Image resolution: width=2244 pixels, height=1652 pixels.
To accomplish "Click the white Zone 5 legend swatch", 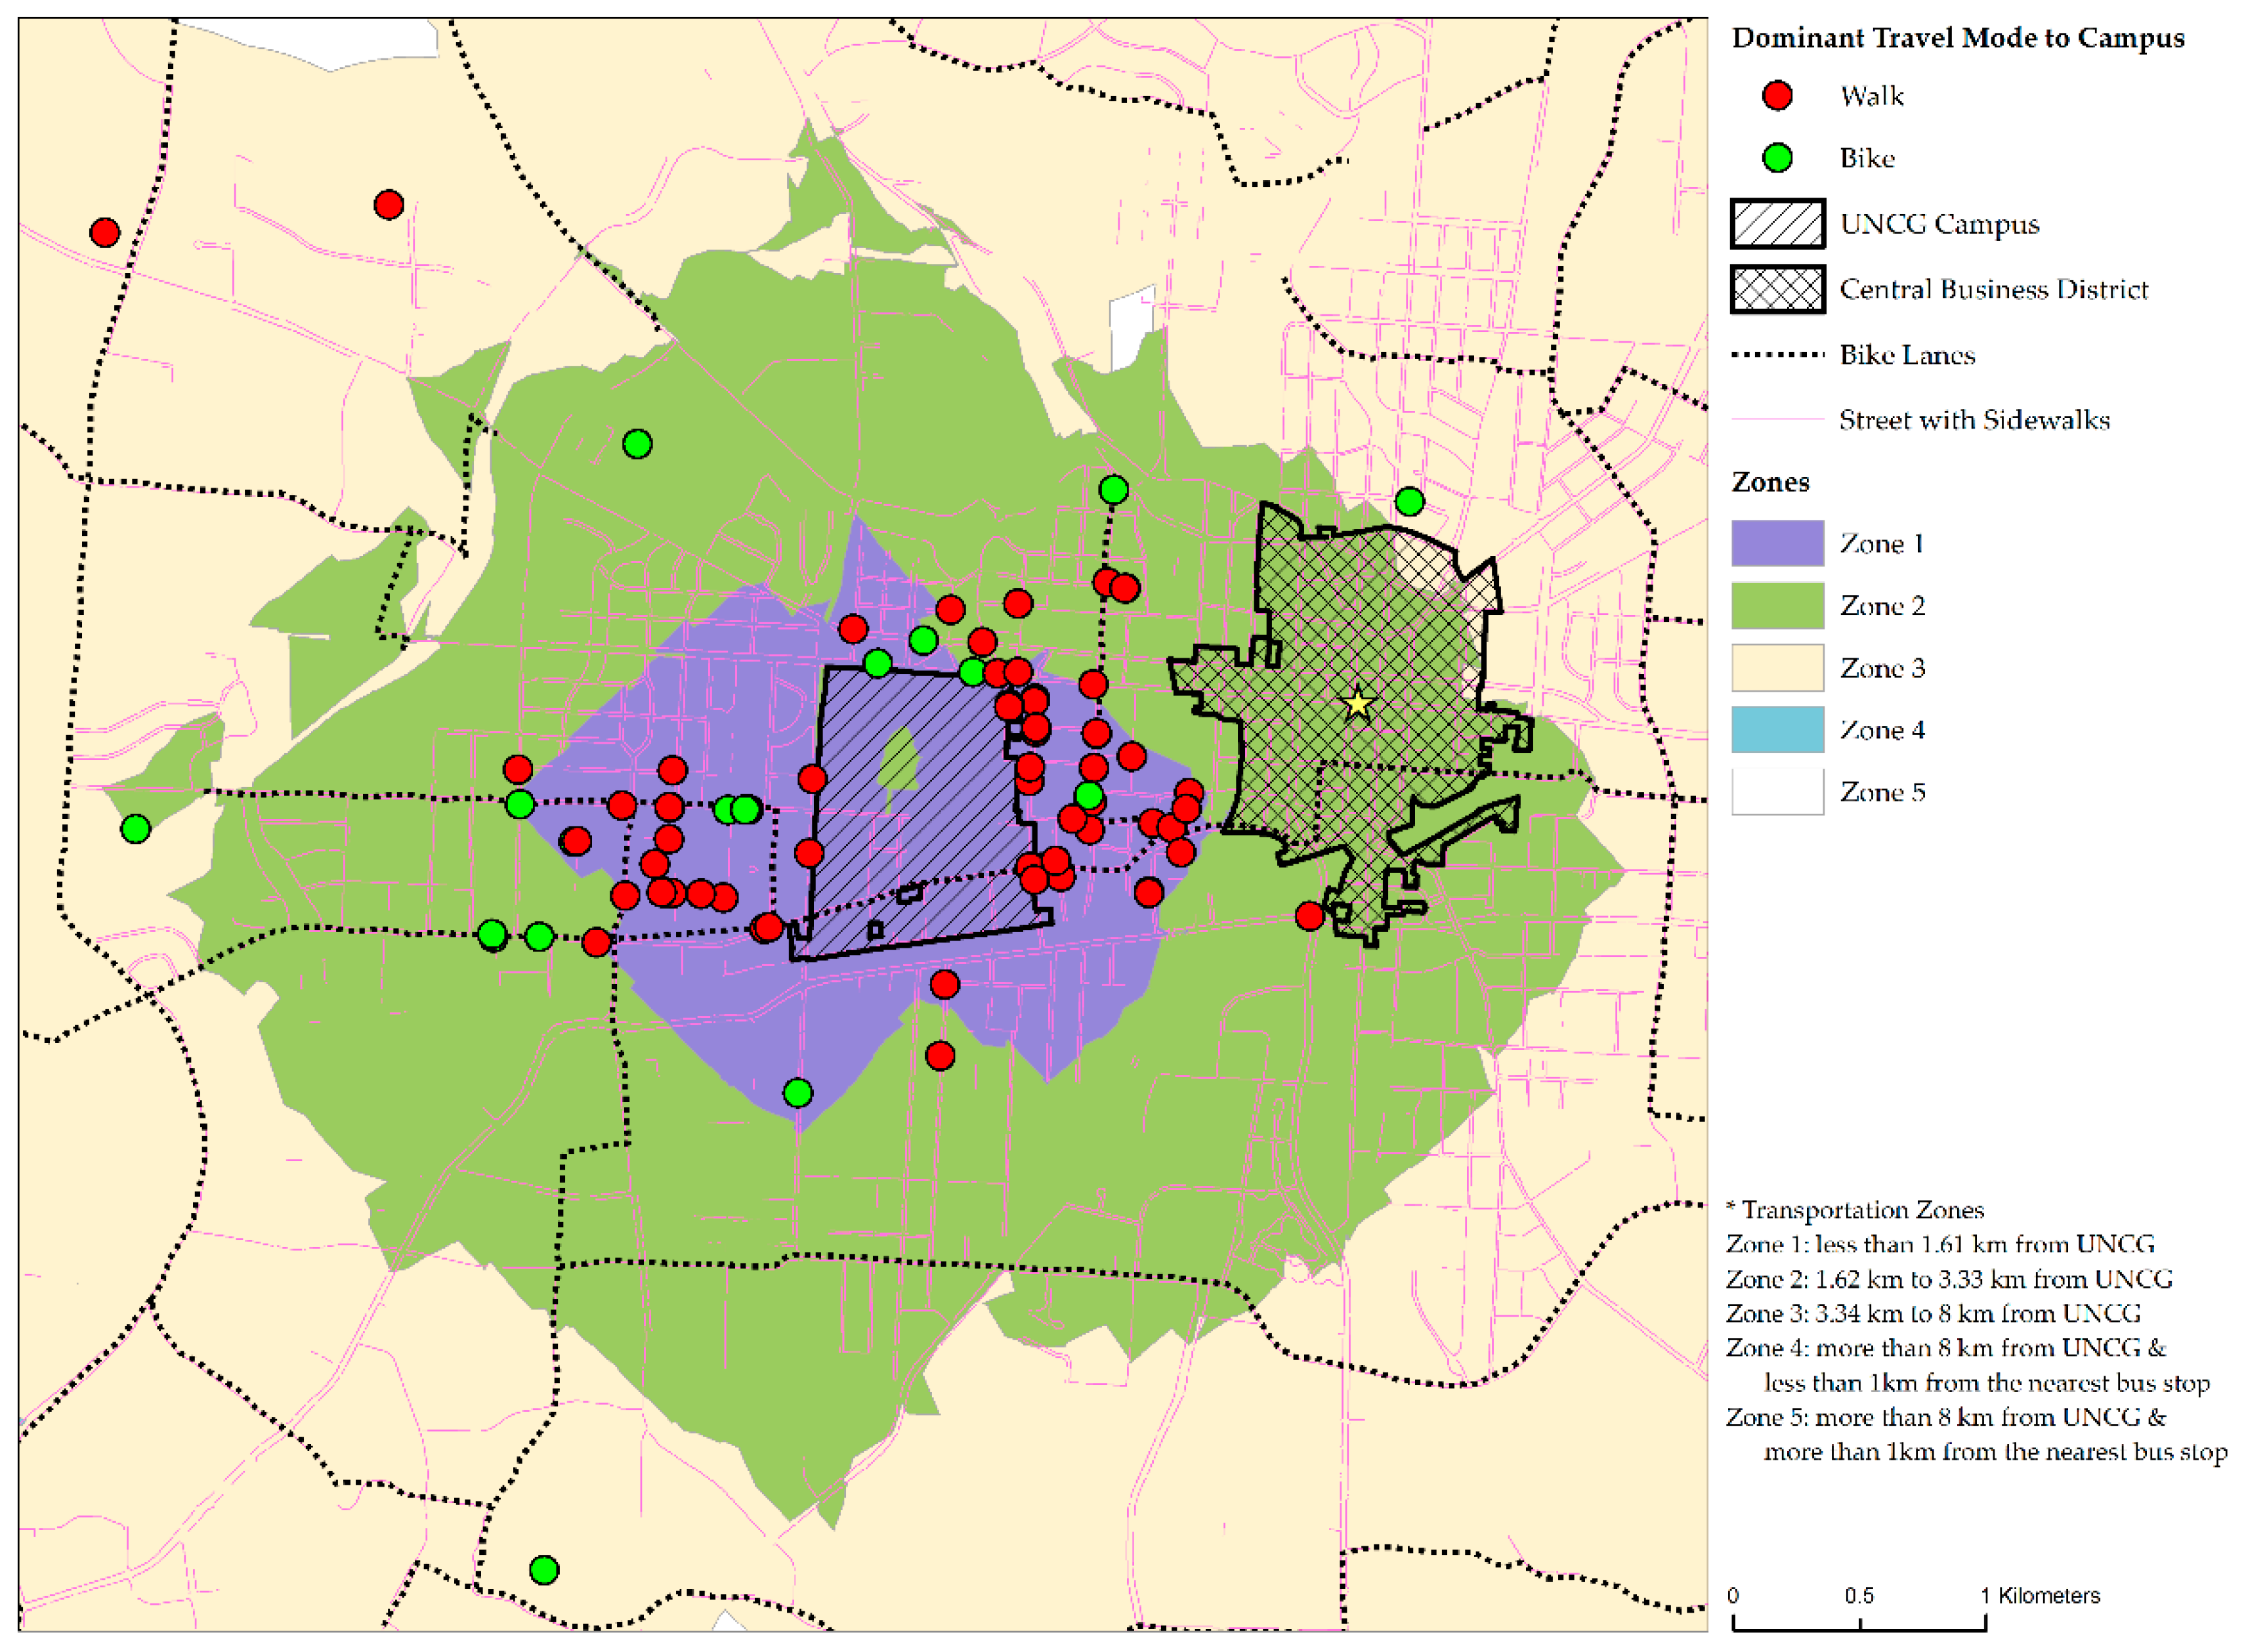I will click(x=1777, y=792).
